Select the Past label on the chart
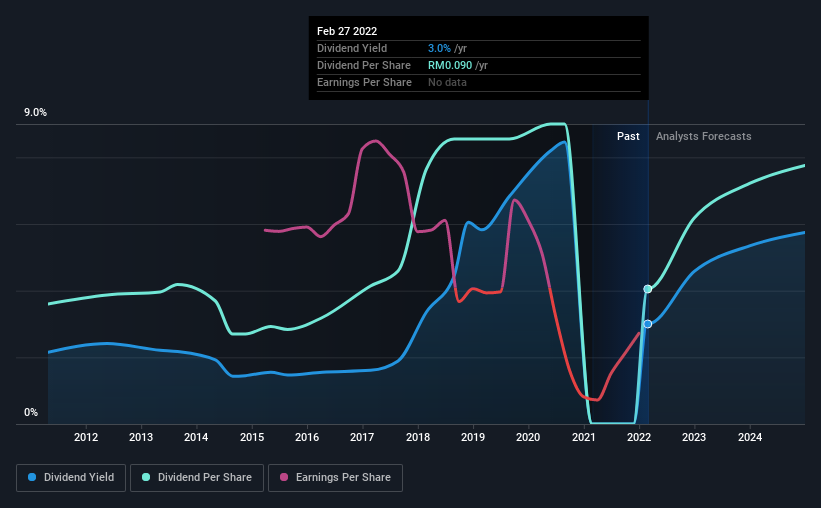The height and width of the screenshot is (508, 821). point(628,136)
